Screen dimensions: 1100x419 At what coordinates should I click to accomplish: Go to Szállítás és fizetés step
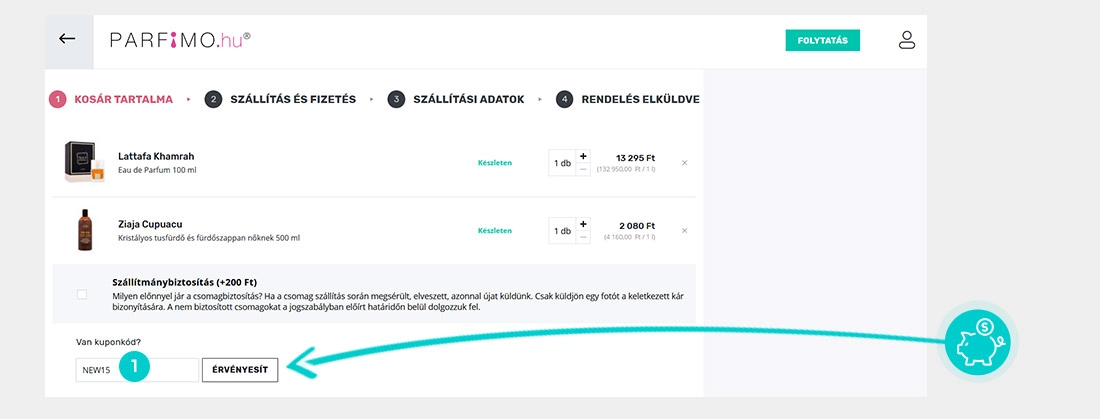click(281, 99)
